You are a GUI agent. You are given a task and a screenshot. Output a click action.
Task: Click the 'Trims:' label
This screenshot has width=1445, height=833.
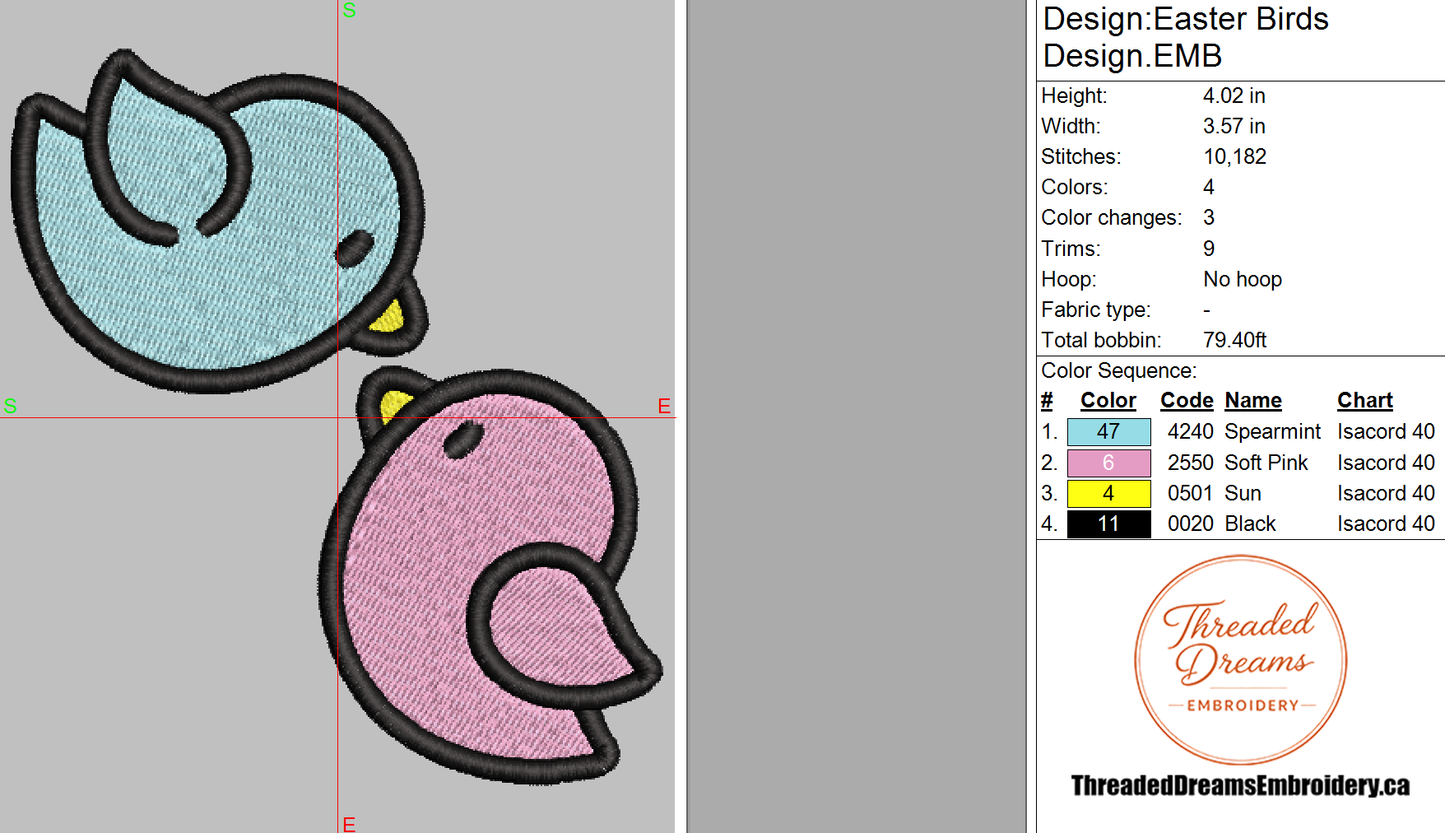(1070, 249)
